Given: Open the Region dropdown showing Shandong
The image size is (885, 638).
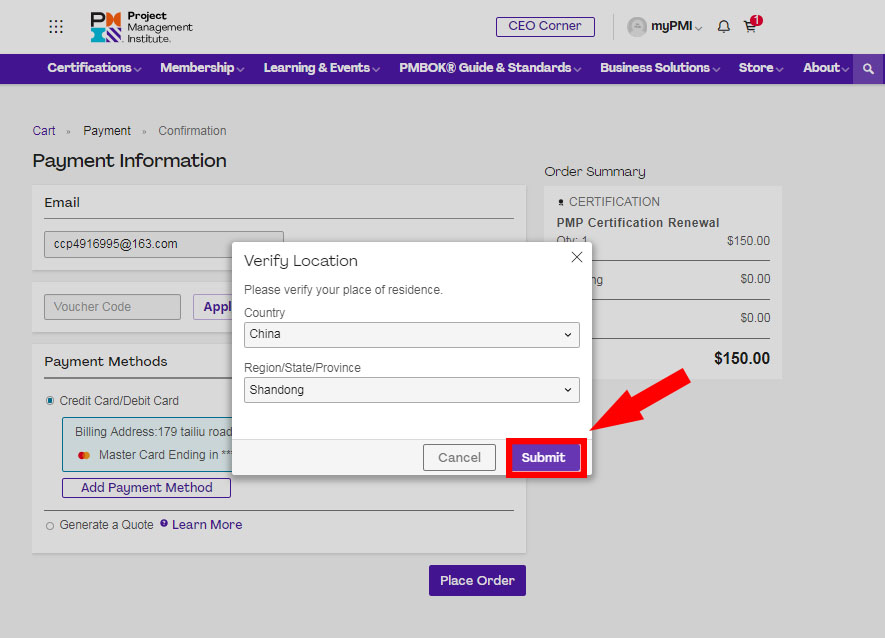Looking at the screenshot, I should click(x=411, y=390).
